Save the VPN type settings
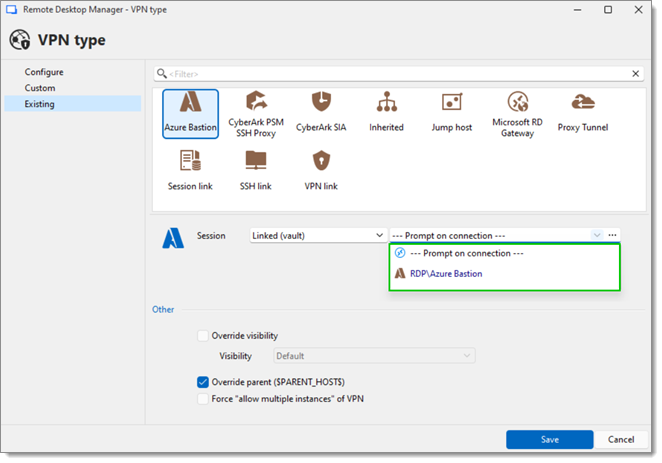 [x=550, y=439]
